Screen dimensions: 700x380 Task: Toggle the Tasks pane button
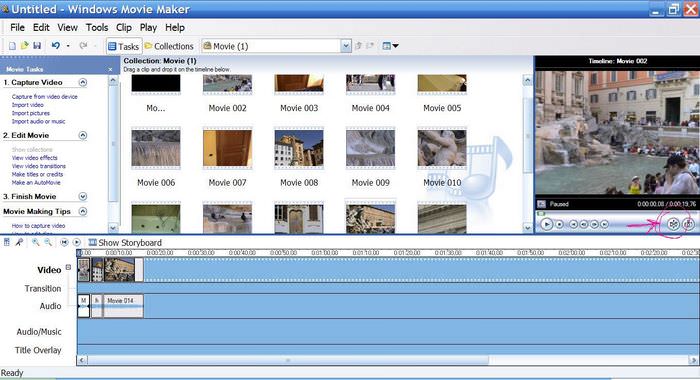pos(124,46)
